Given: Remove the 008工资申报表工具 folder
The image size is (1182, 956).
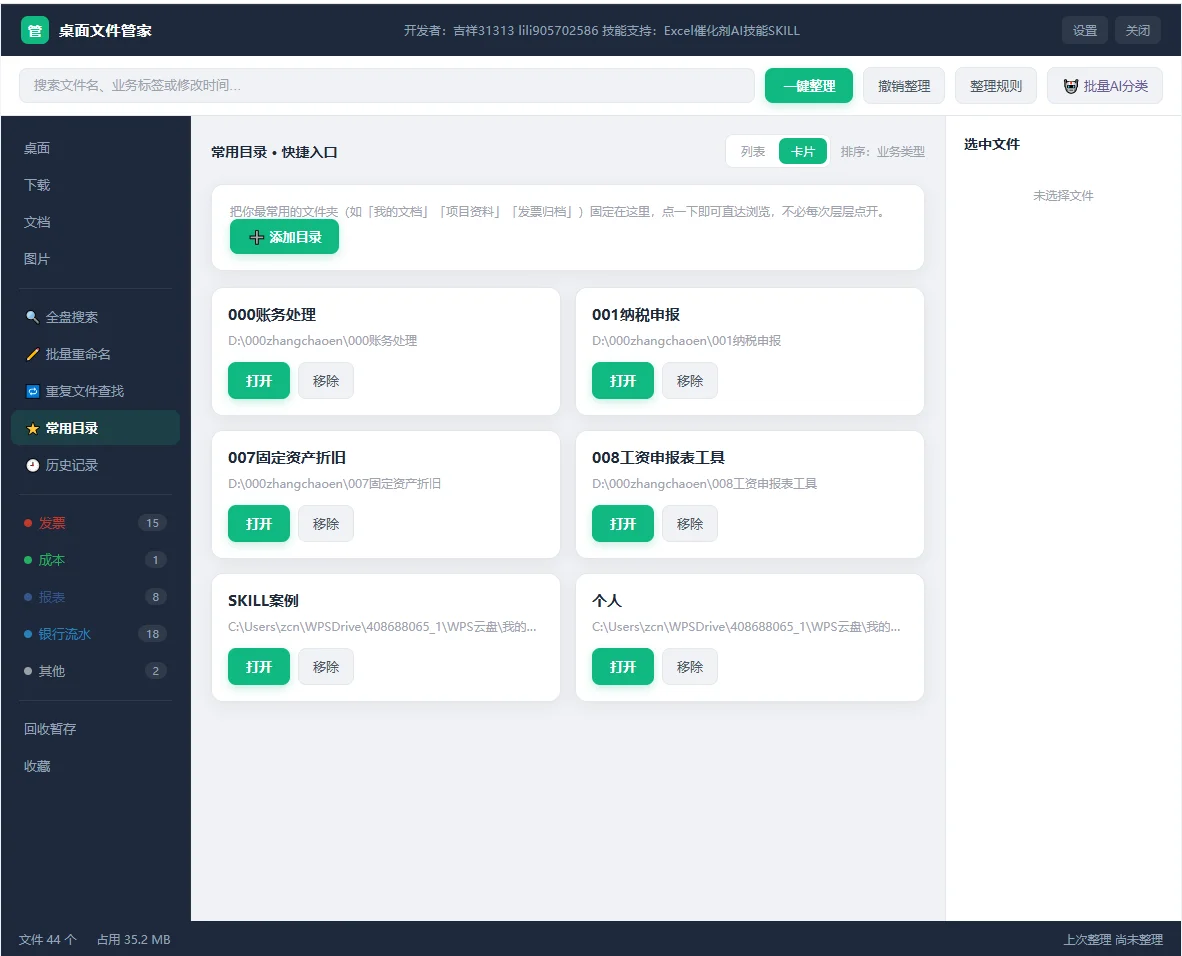Looking at the screenshot, I should (690, 523).
